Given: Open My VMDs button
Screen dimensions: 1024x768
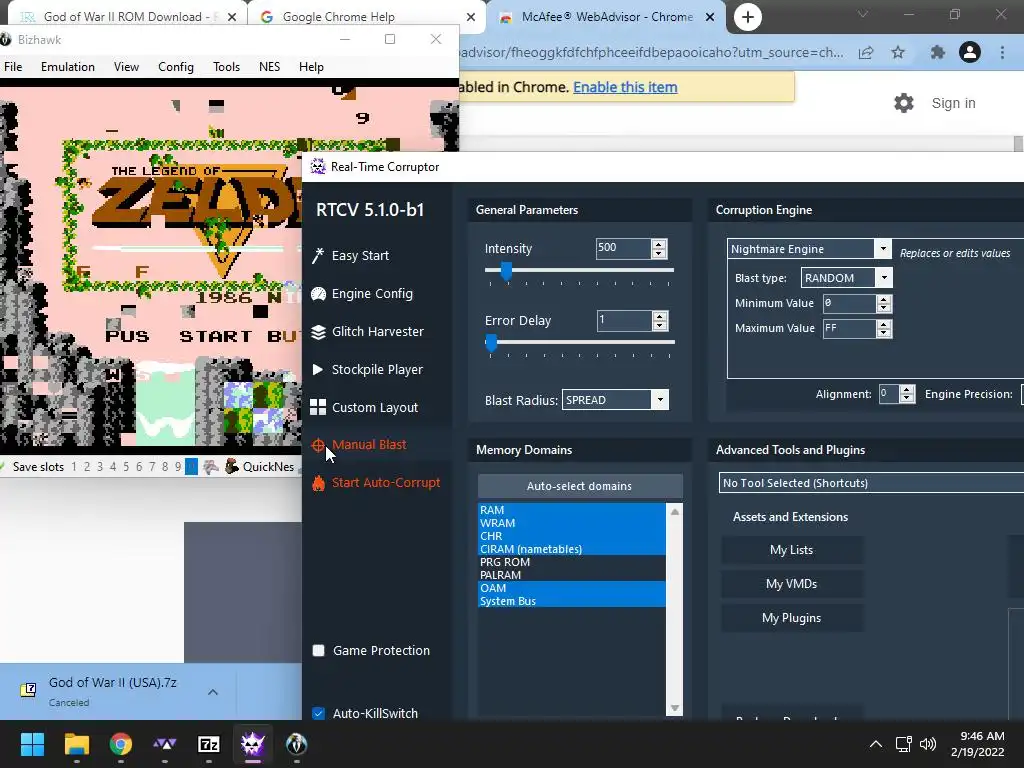Looking at the screenshot, I should (792, 584).
